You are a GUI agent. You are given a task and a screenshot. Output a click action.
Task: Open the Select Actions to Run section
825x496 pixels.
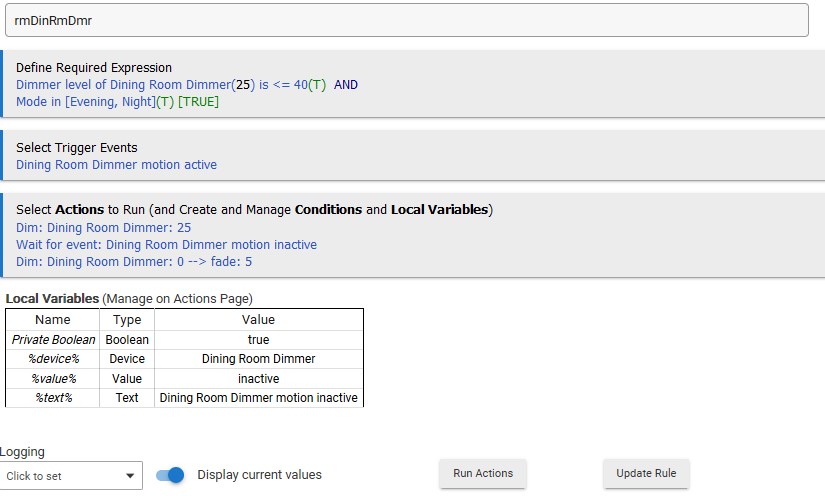coord(254,210)
